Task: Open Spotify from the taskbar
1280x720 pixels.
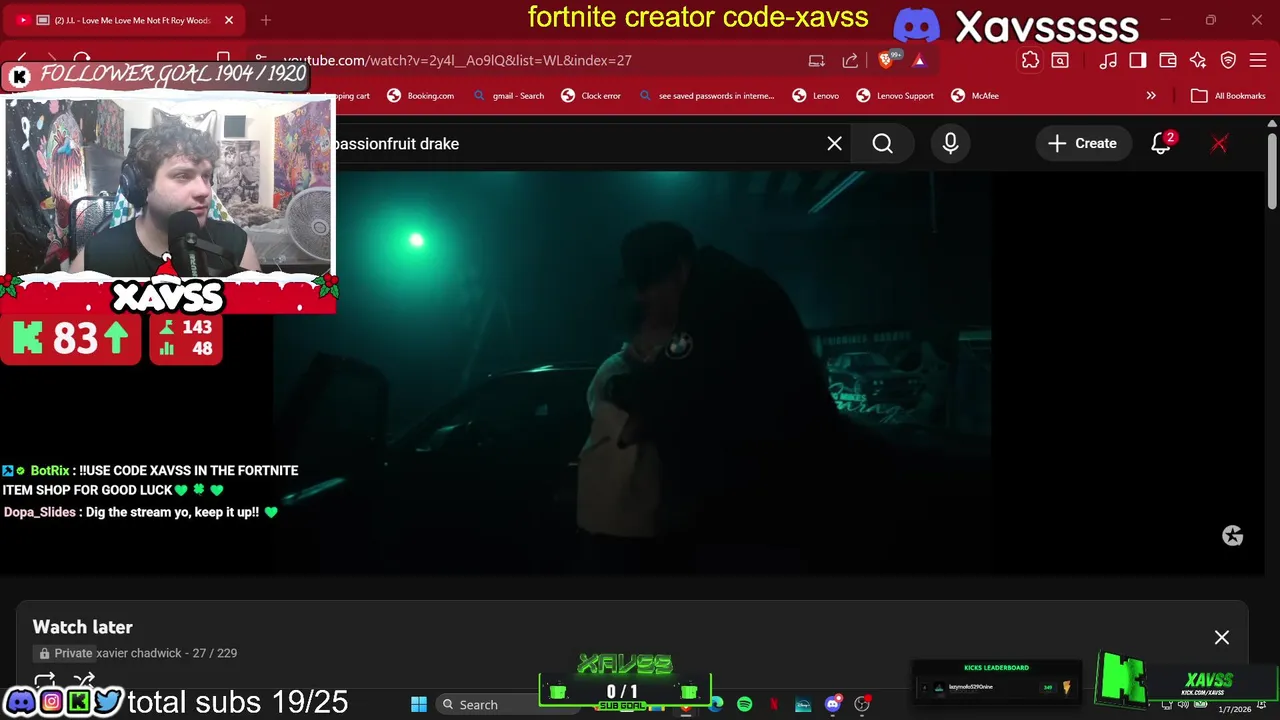Action: point(744,704)
